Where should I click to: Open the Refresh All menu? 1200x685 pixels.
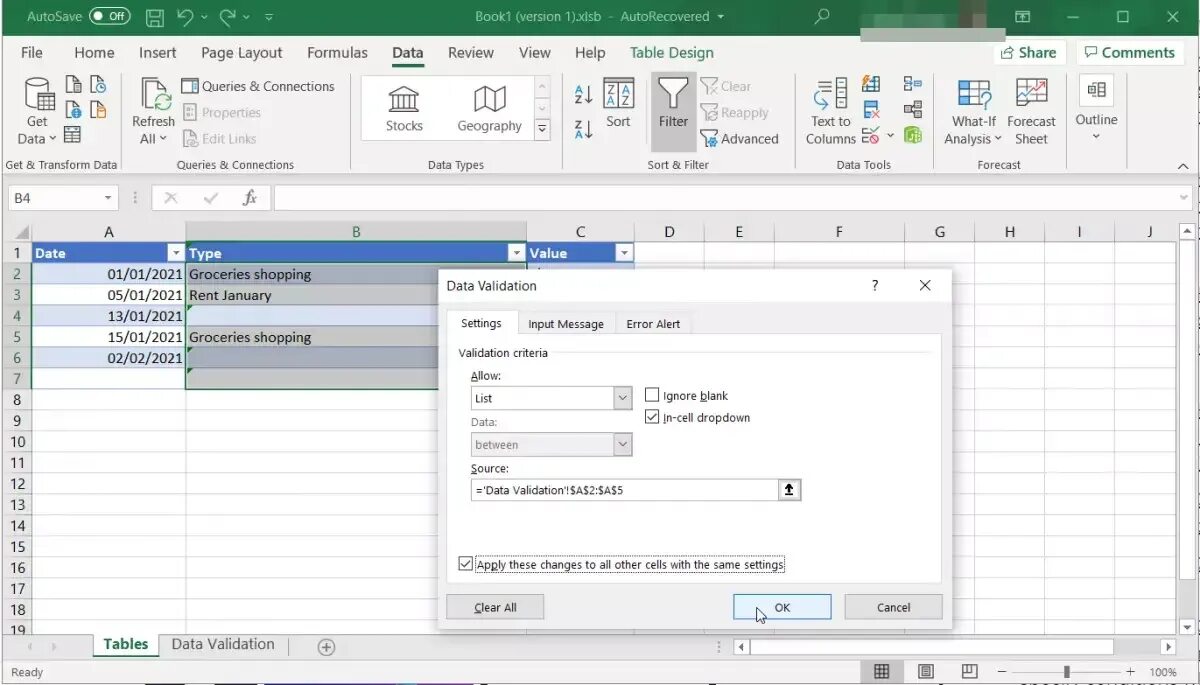click(154, 111)
